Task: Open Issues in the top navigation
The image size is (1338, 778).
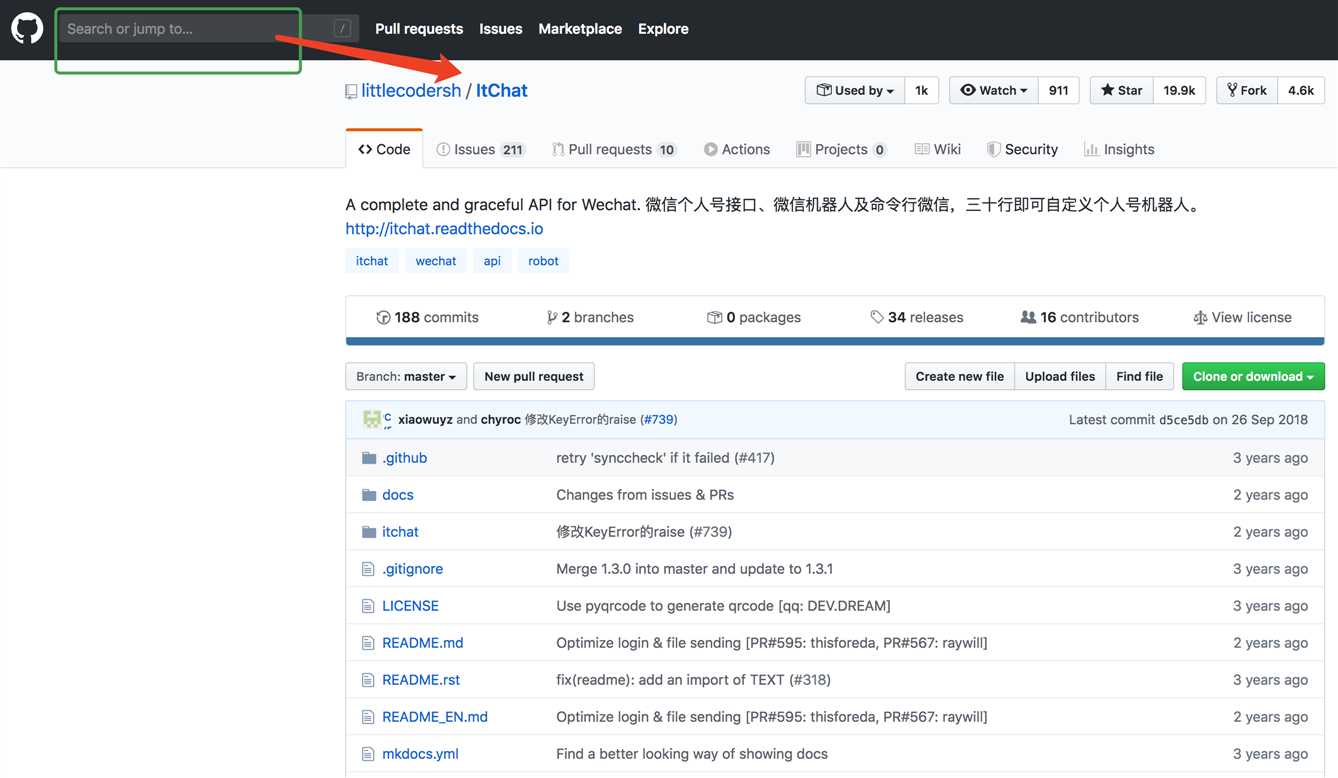Action: coord(500,29)
